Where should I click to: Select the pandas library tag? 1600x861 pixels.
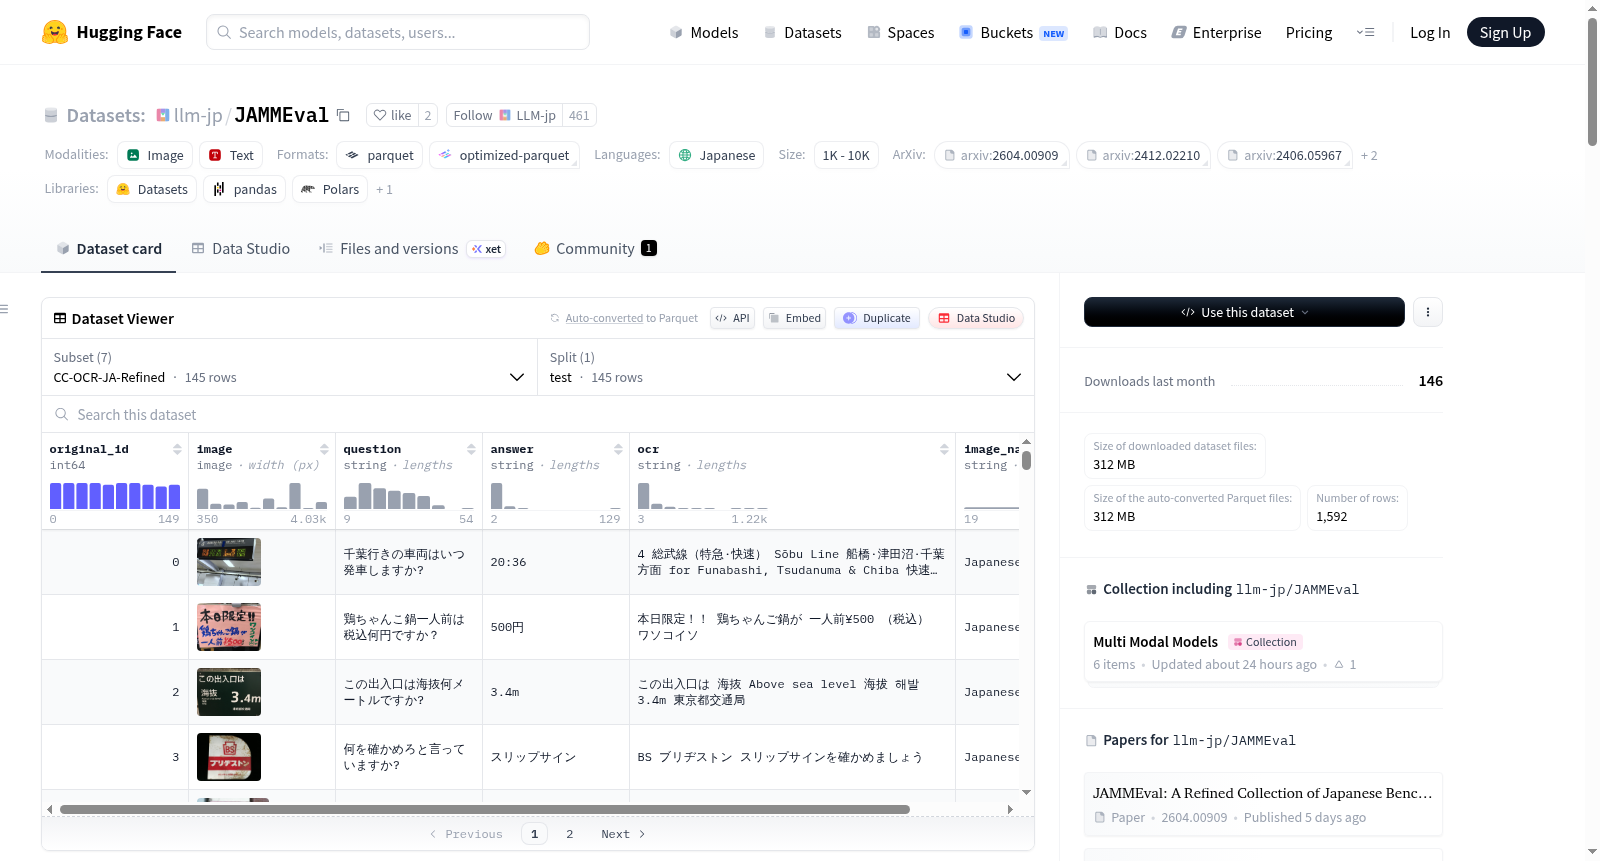[245, 189]
